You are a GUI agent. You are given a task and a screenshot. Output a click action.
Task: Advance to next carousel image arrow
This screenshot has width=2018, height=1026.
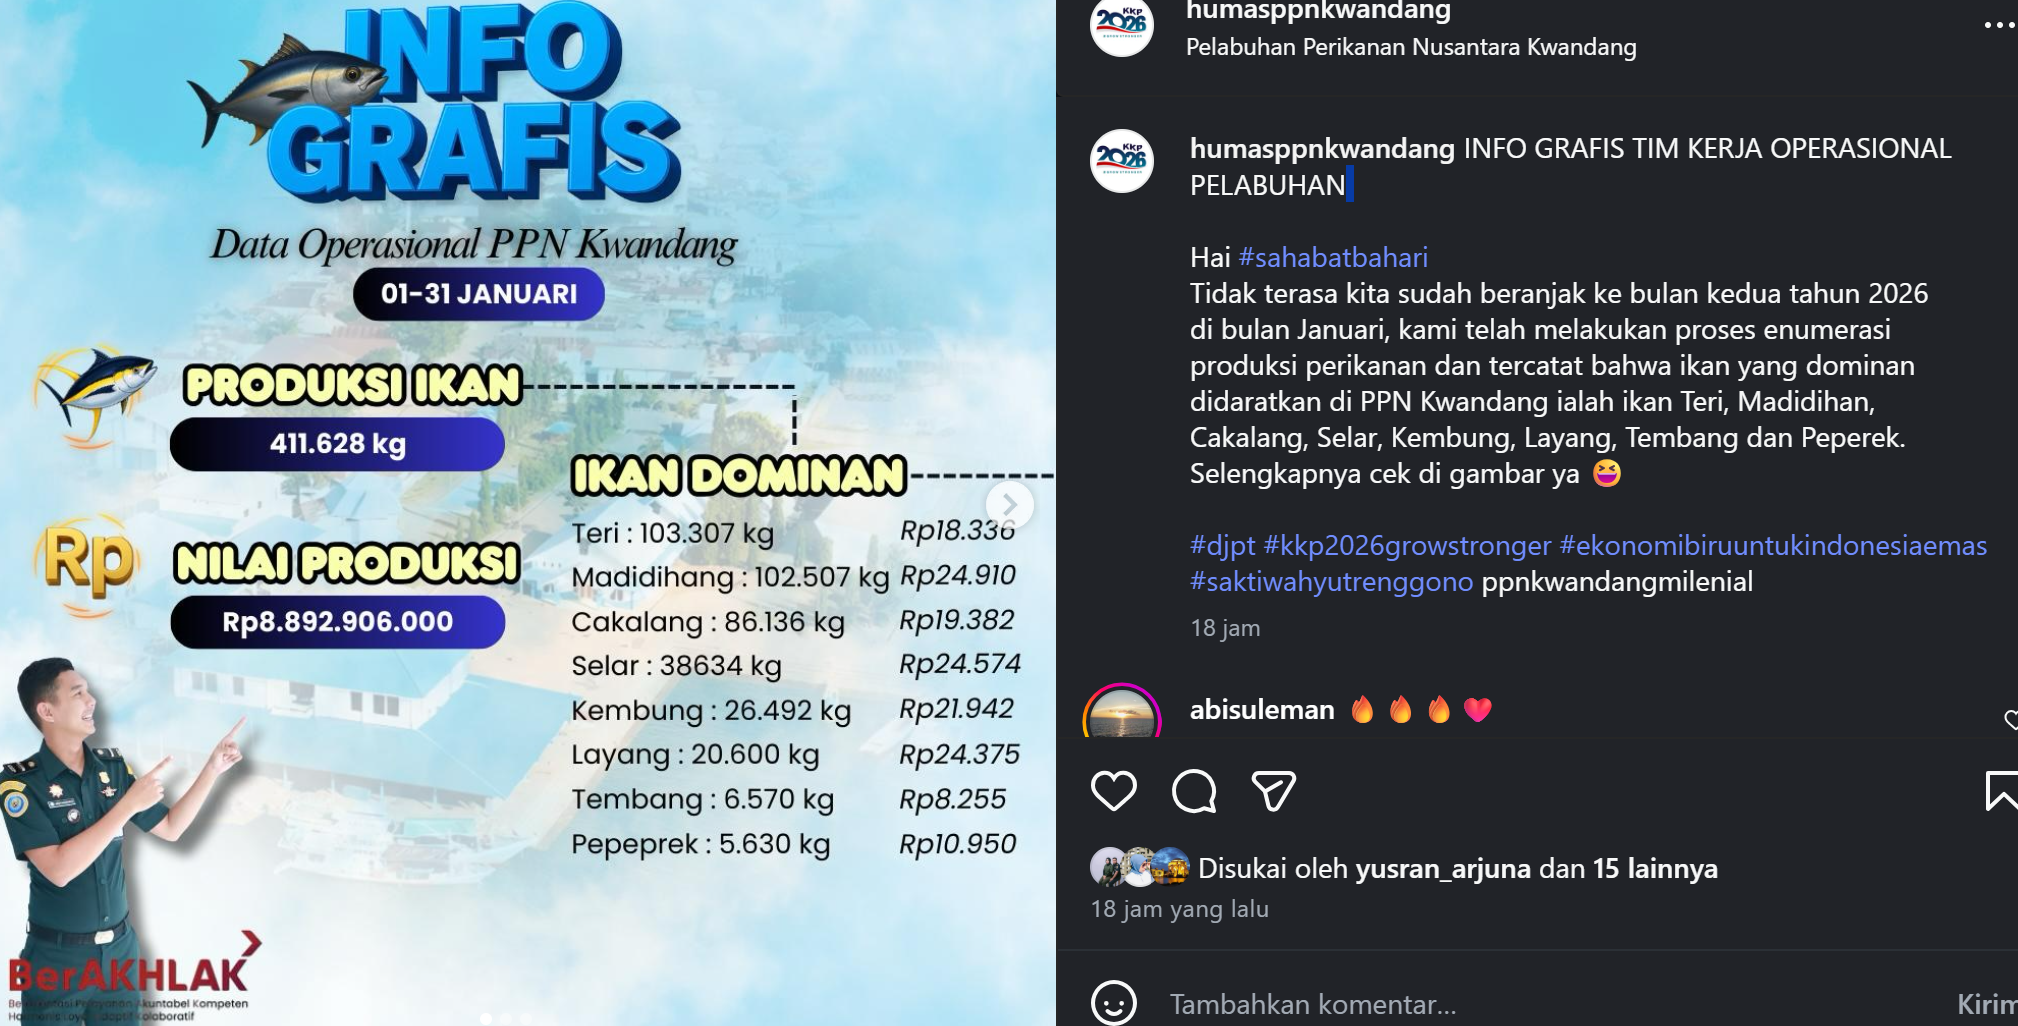click(1009, 505)
